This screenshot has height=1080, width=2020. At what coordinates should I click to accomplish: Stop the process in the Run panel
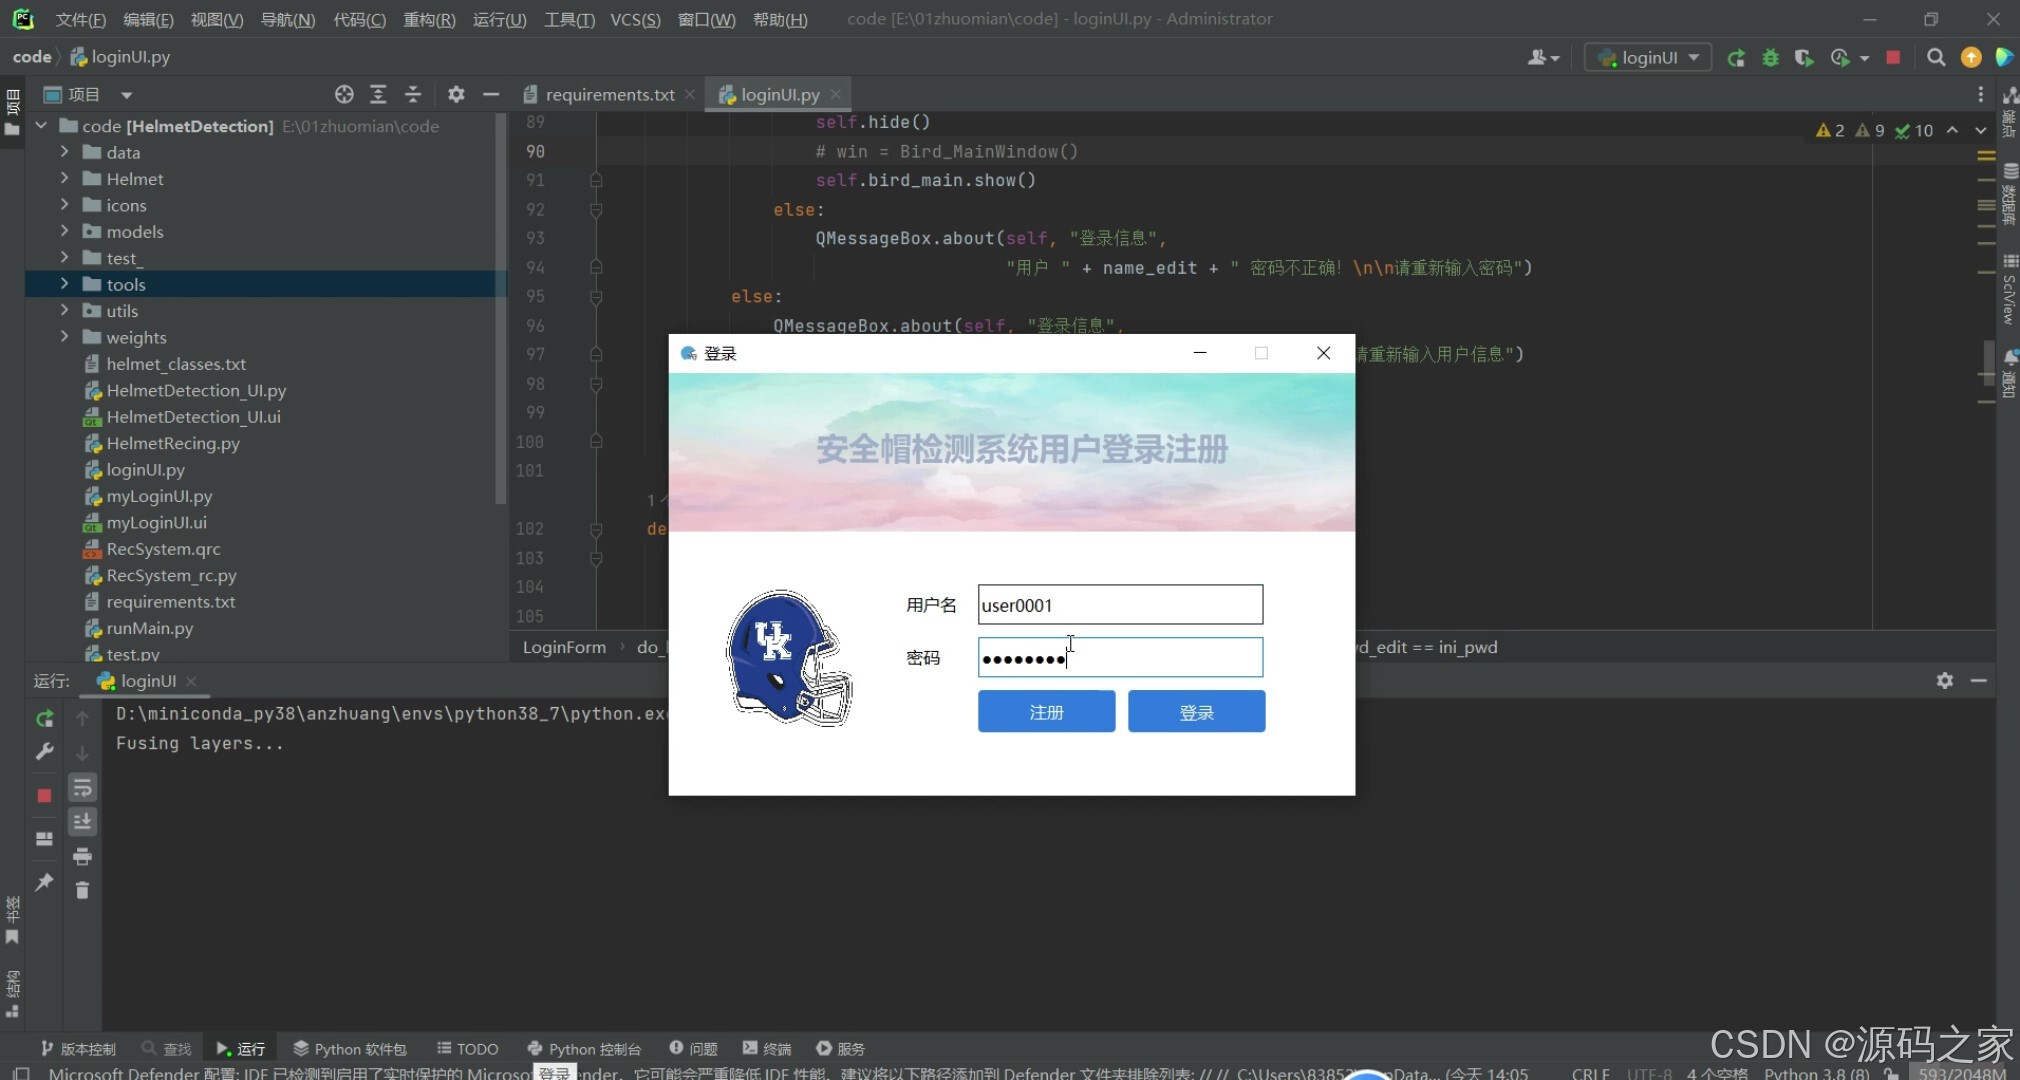click(x=44, y=795)
